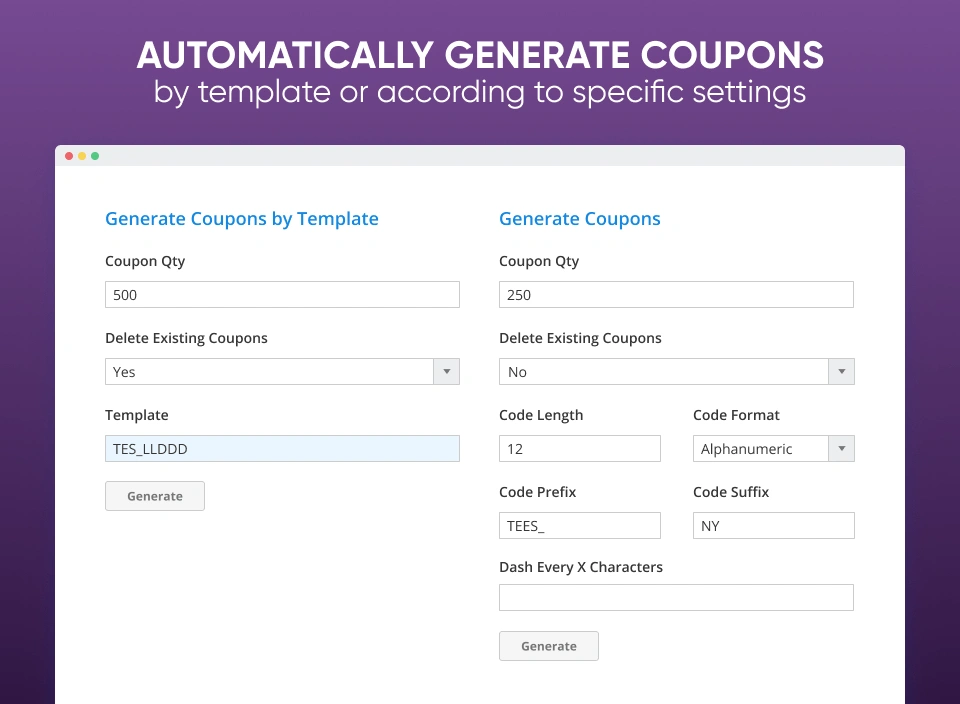
Task: Click the Generate button under the Template field
Action: click(x=154, y=495)
